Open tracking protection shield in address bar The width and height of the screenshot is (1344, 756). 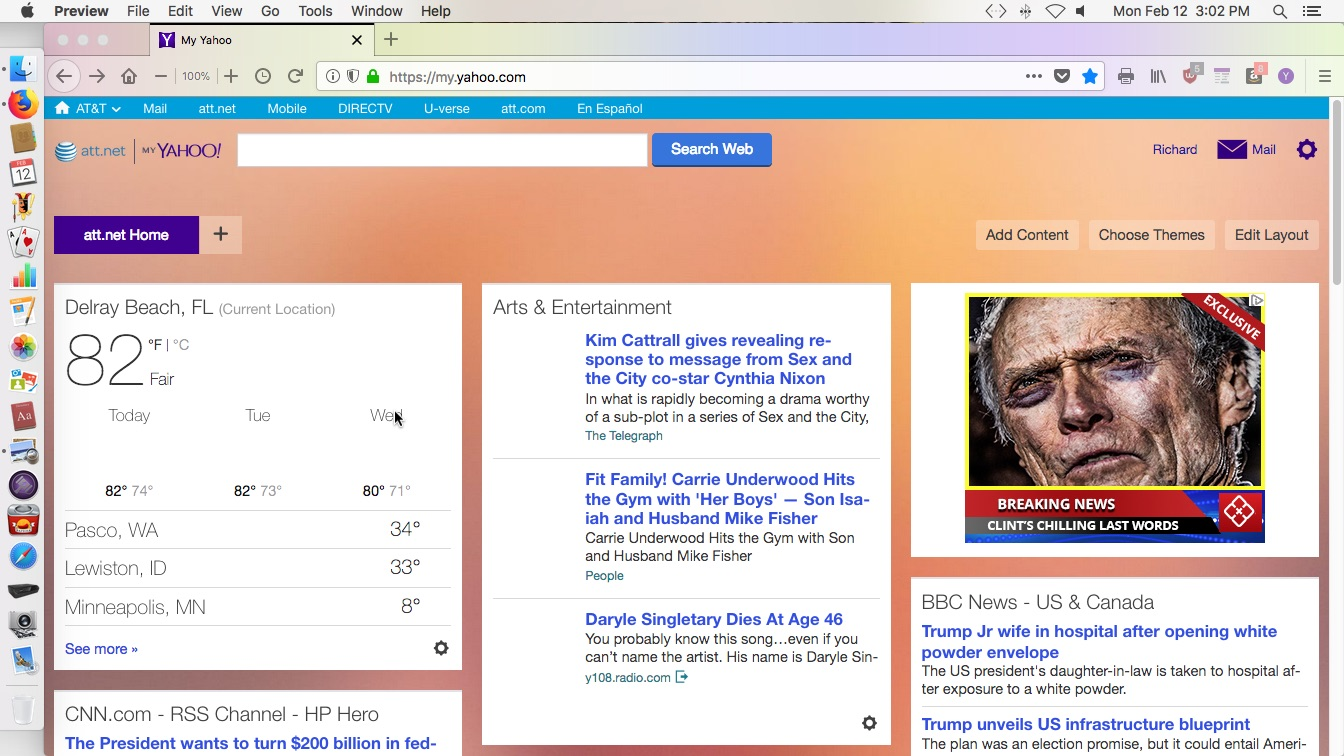(x=353, y=76)
